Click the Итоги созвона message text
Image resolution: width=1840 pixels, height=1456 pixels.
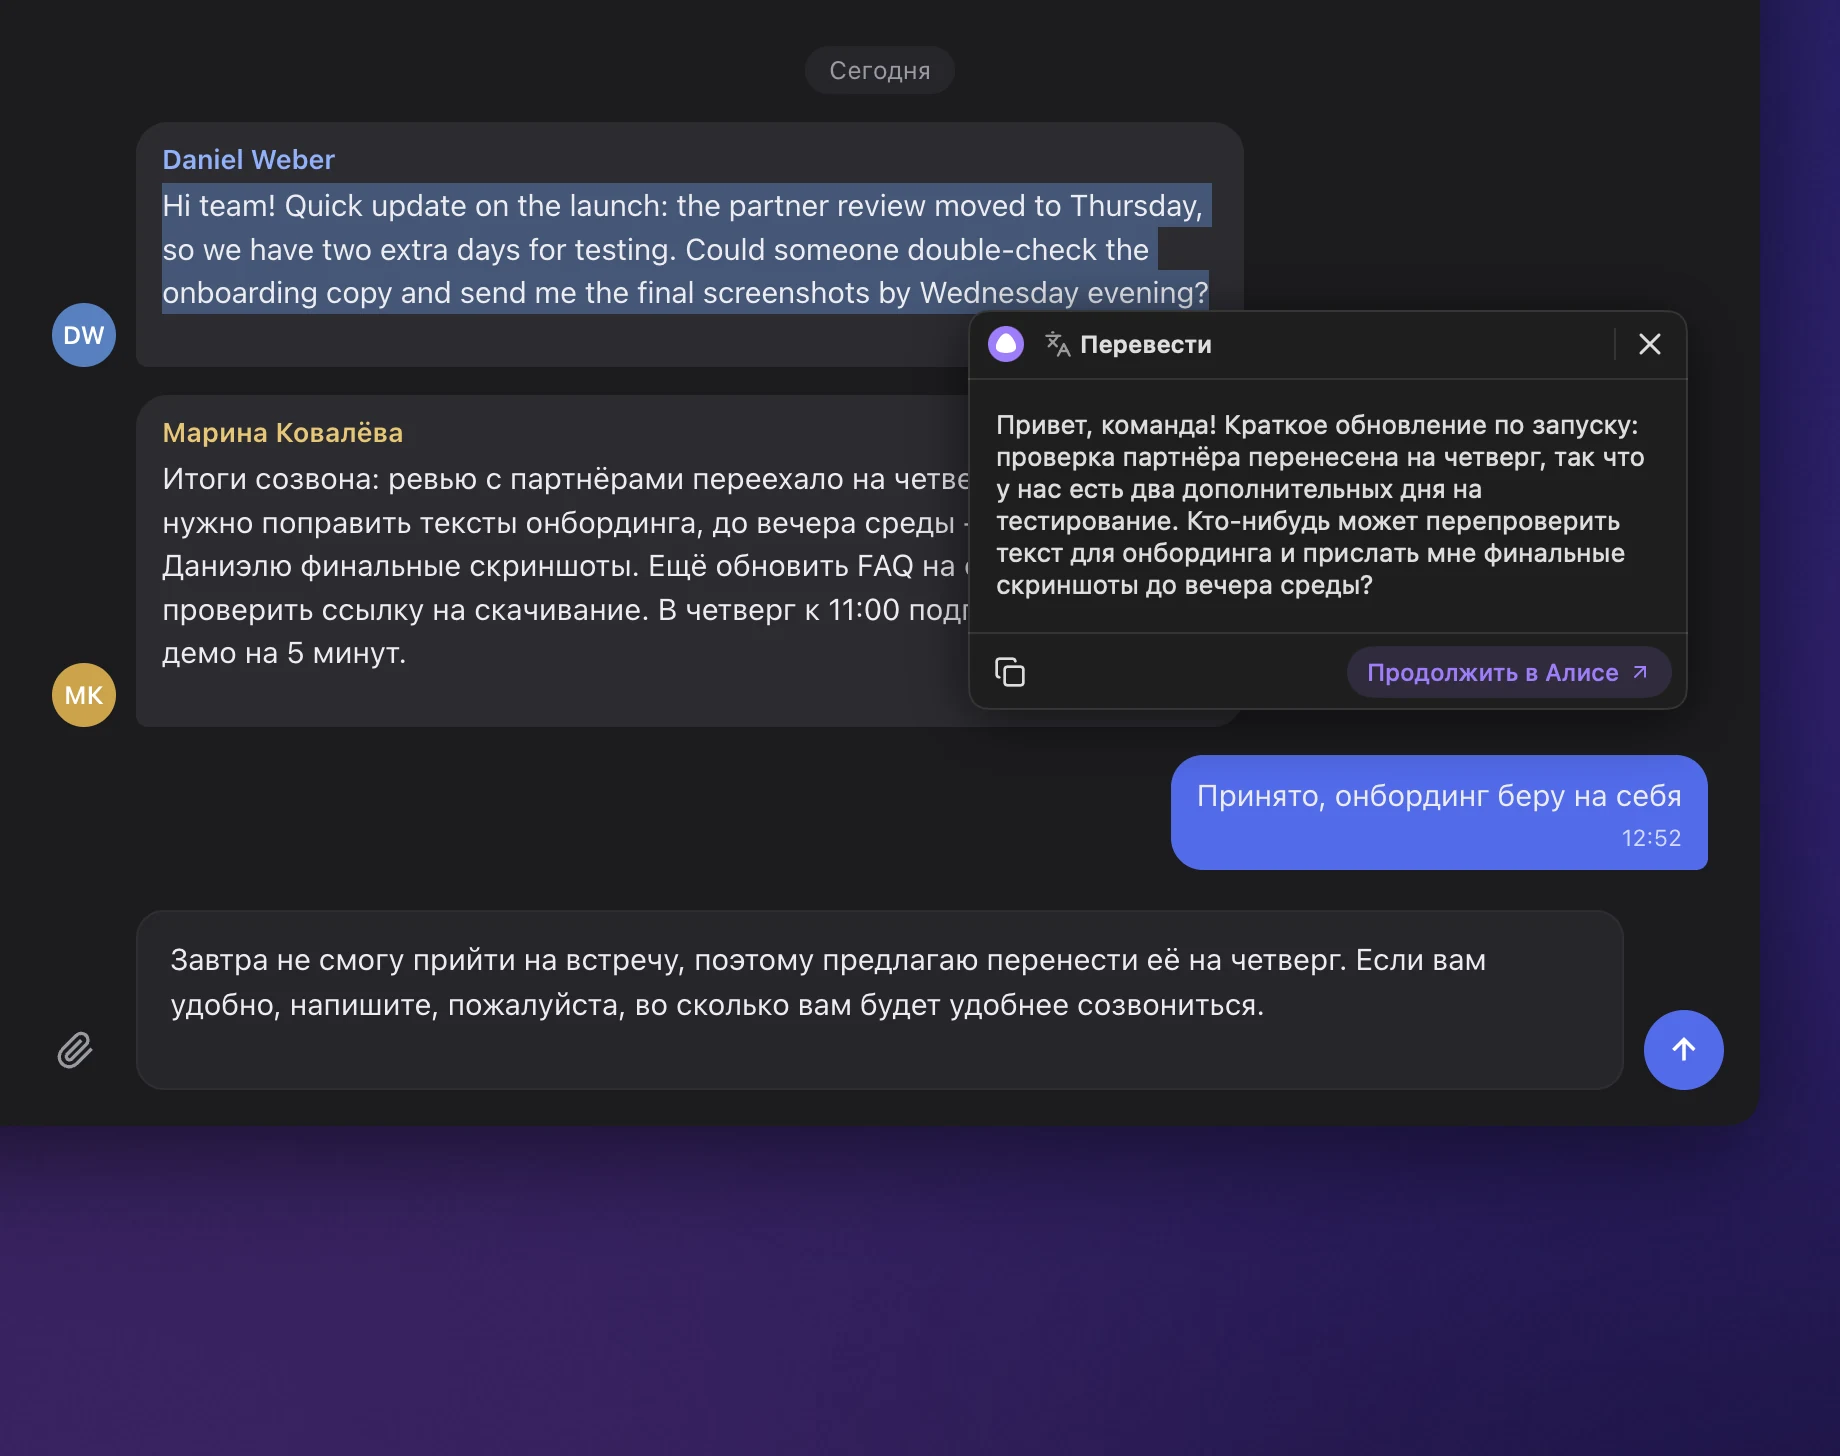click(x=565, y=566)
